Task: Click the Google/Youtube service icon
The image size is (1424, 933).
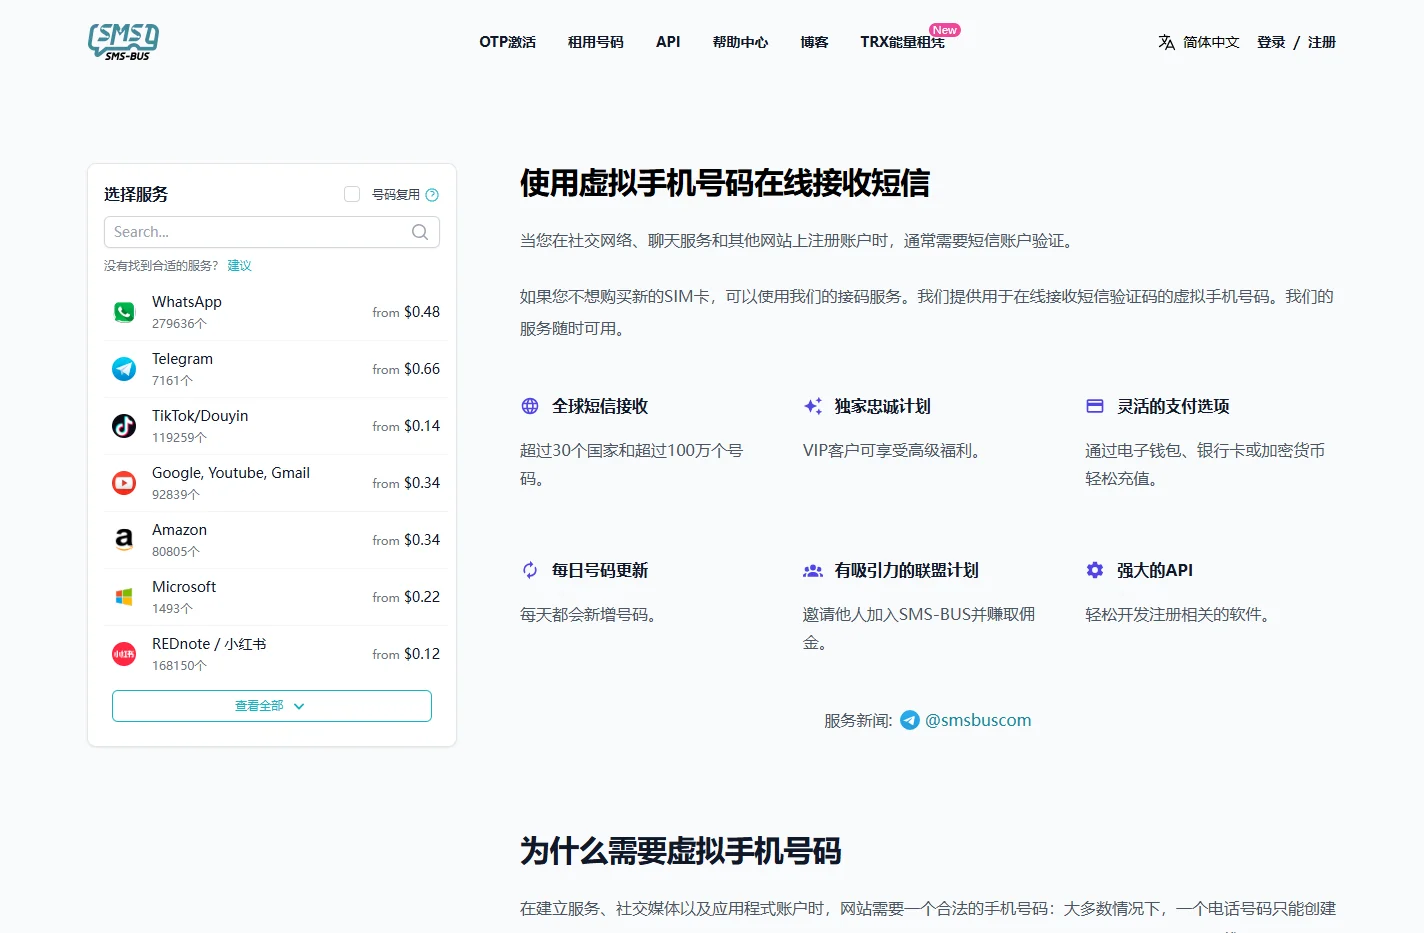Action: (x=124, y=483)
